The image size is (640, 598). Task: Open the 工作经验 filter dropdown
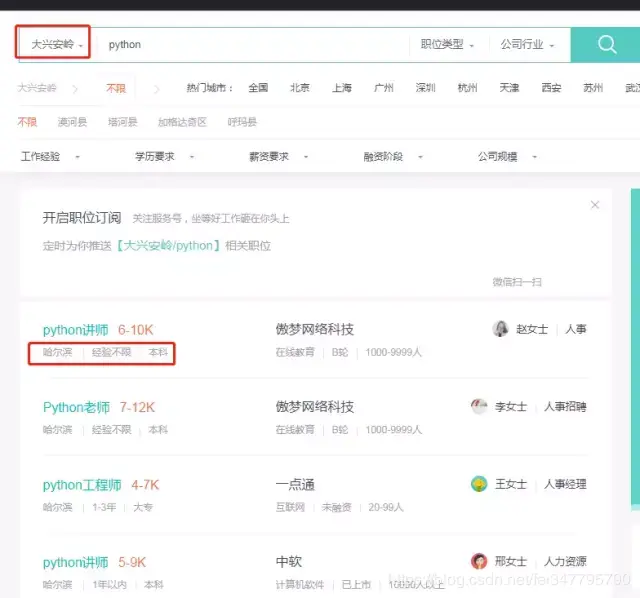(50, 156)
